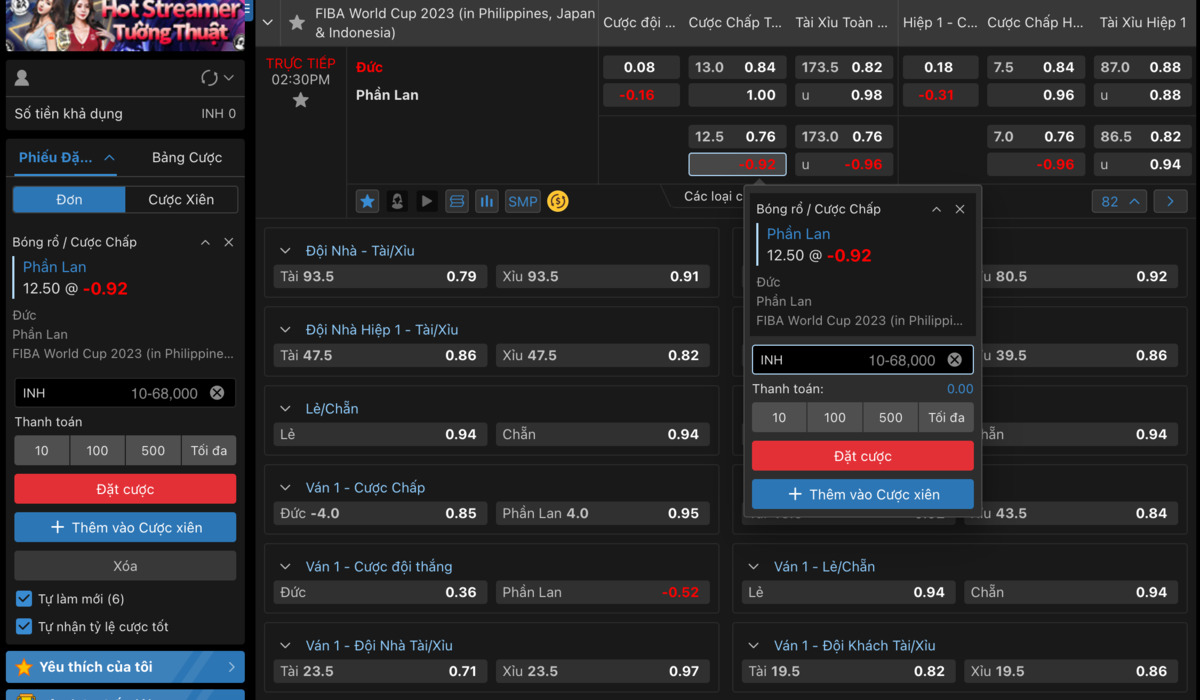The image size is (1200, 700).
Task: Open the live stream play icon
Action: (427, 201)
